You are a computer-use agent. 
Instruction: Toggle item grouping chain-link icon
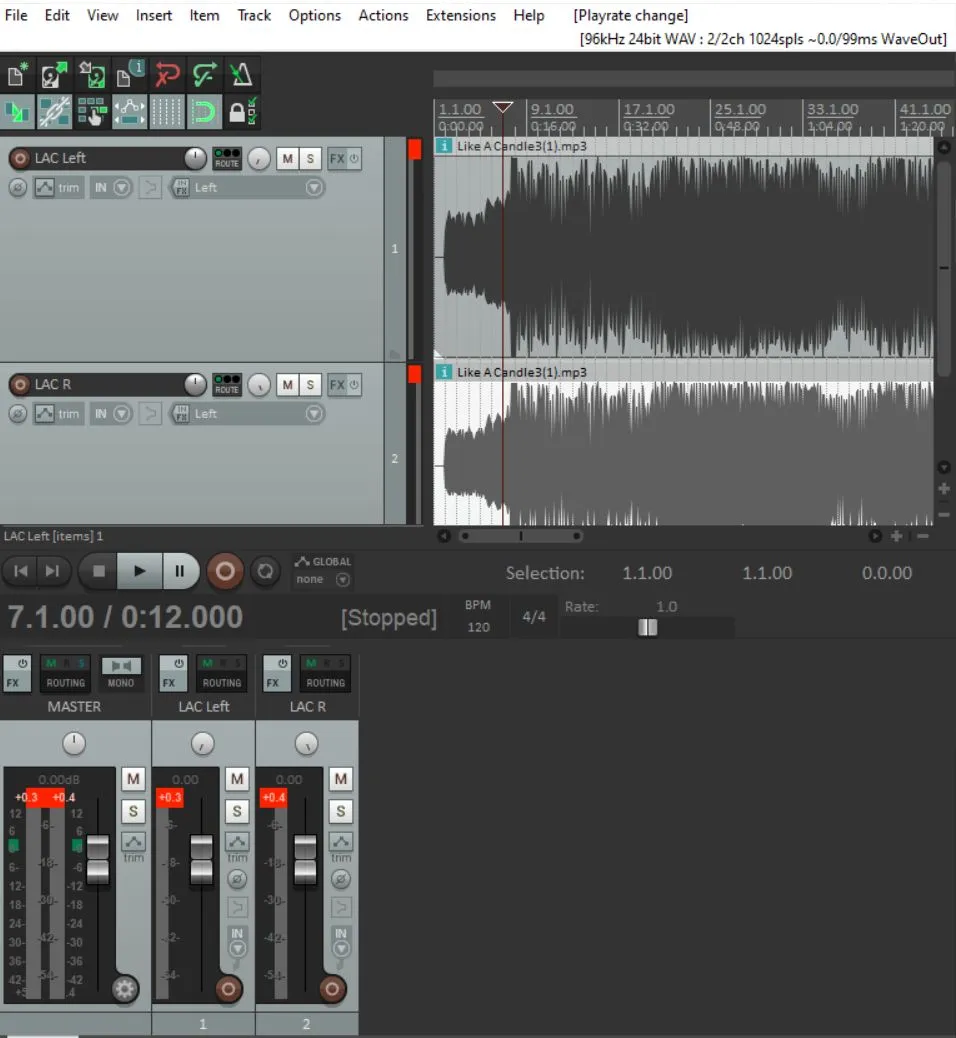[54, 112]
